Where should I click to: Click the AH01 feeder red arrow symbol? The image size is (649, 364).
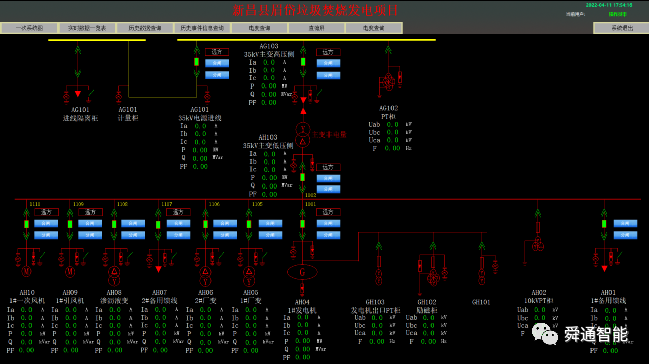click(x=604, y=269)
